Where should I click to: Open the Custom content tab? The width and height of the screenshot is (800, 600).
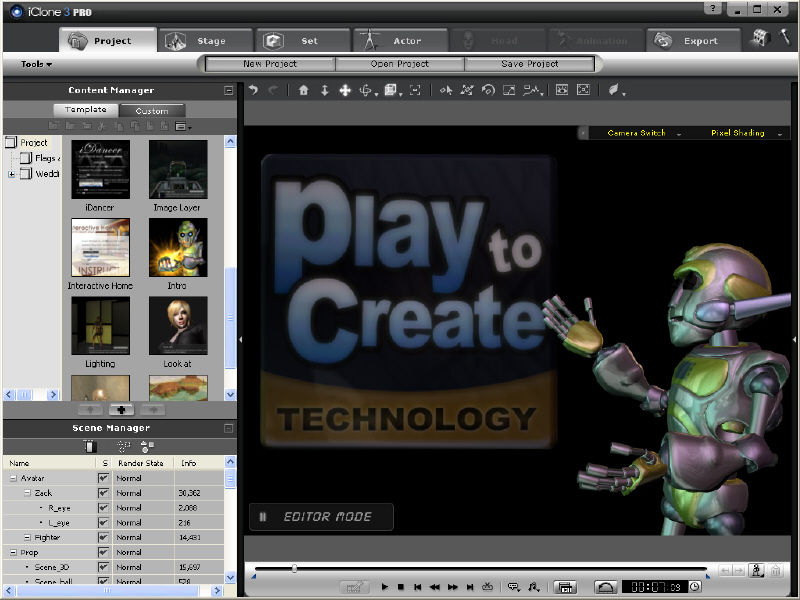151,111
